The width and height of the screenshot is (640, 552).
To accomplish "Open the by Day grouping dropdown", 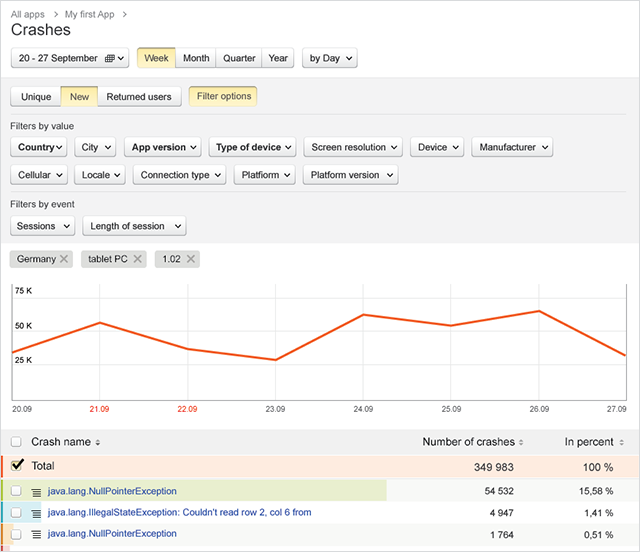I will coord(329,58).
